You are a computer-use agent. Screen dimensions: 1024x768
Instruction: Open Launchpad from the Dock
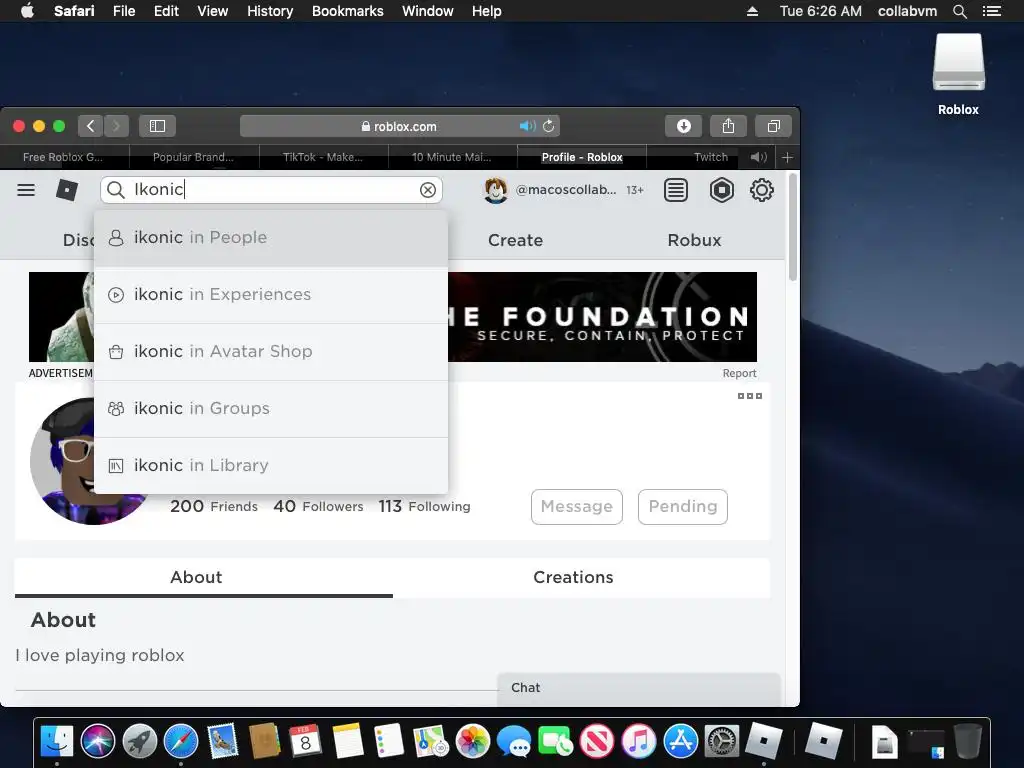tap(140, 741)
